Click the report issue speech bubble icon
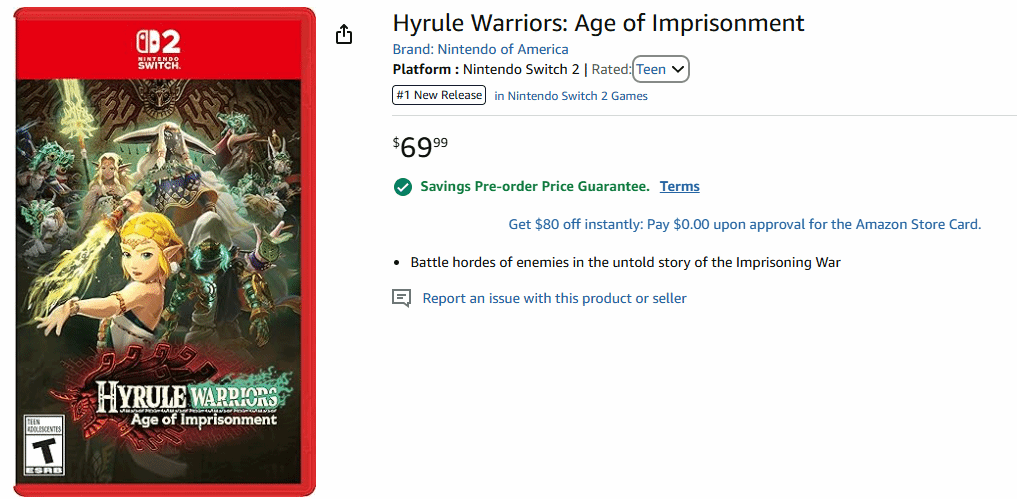The height and width of the screenshot is (499, 1017). click(x=402, y=298)
